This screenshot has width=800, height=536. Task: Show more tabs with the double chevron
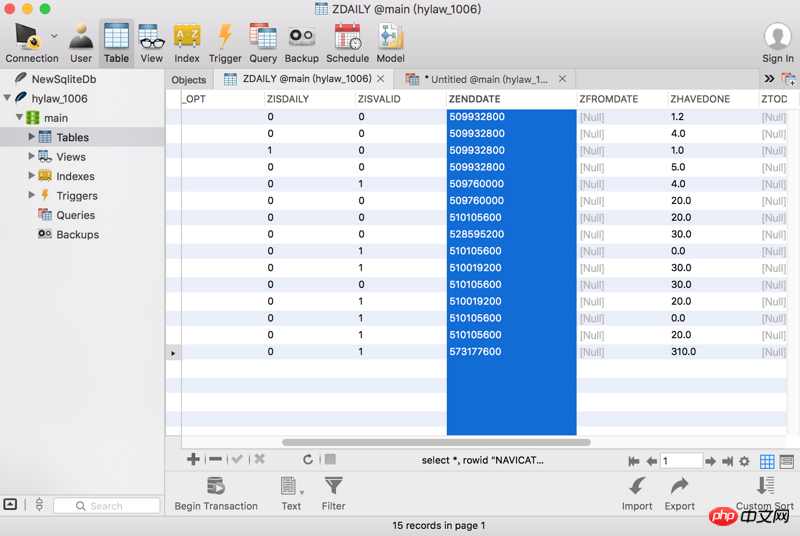[x=769, y=79]
